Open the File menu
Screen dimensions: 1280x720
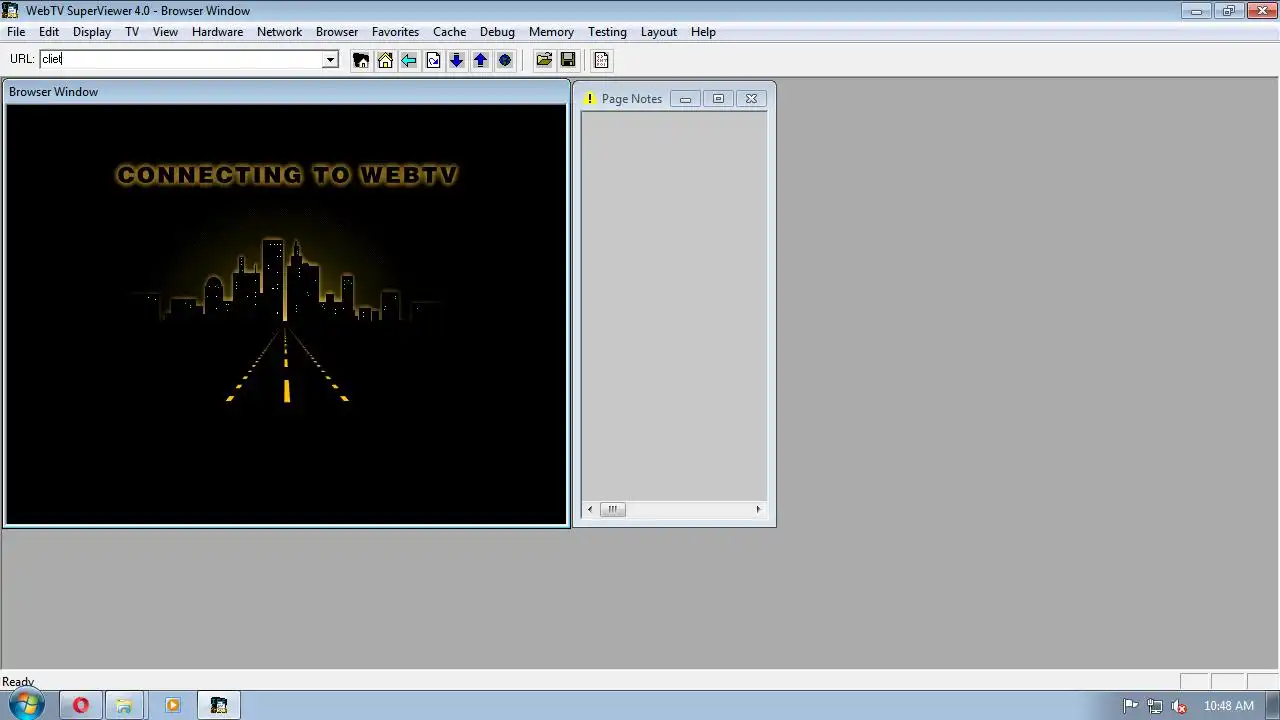[x=16, y=32]
